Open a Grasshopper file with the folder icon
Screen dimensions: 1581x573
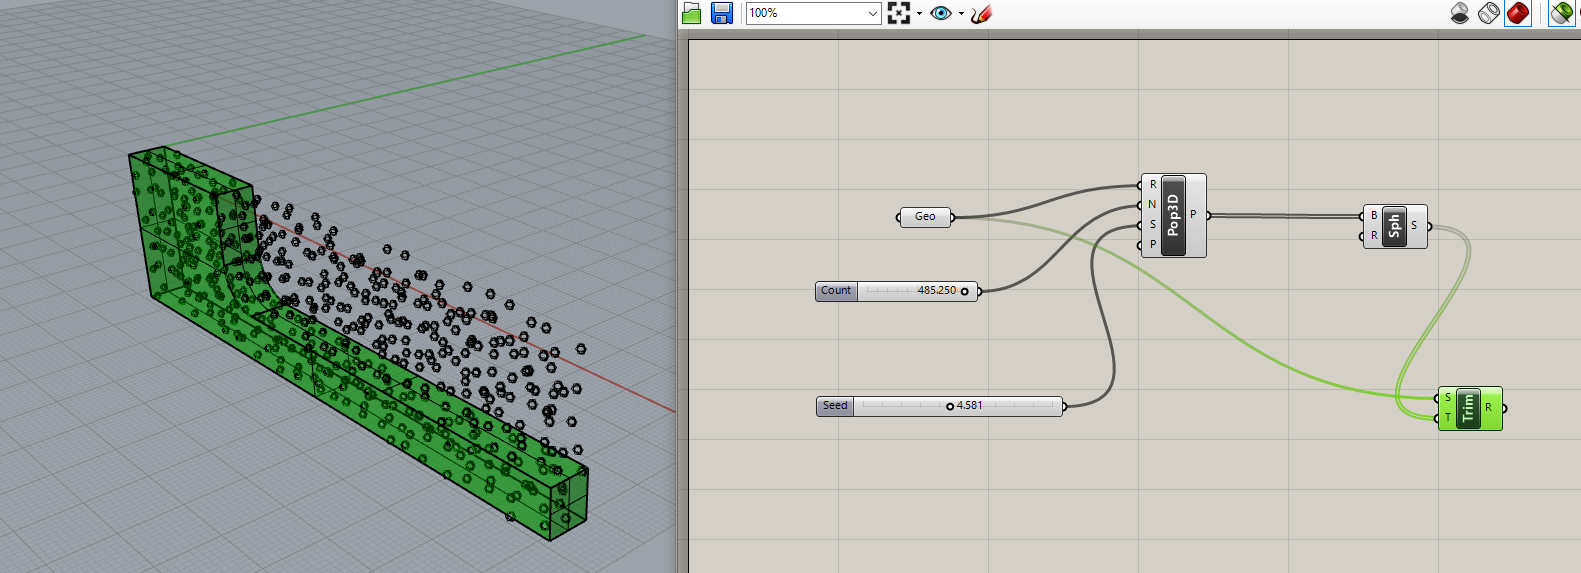click(692, 13)
